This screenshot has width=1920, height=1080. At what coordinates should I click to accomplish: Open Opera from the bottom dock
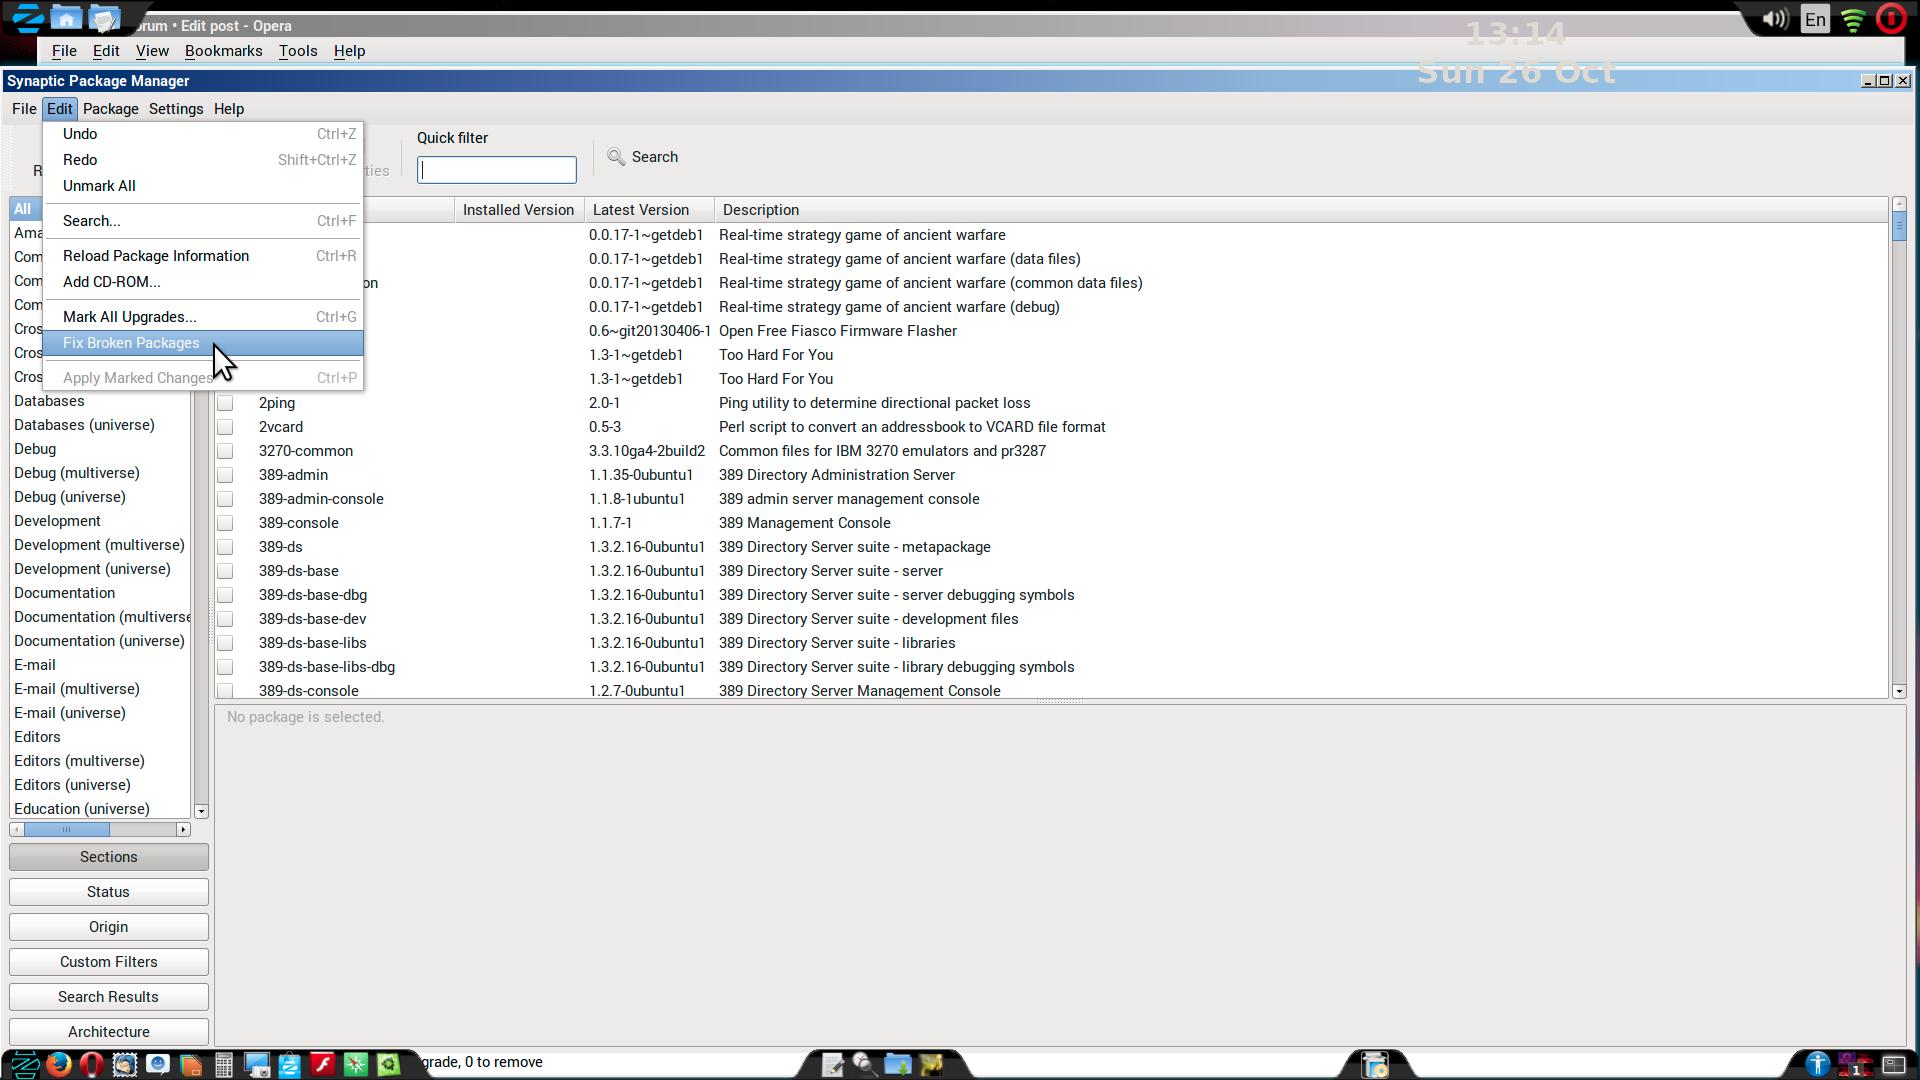click(91, 1064)
